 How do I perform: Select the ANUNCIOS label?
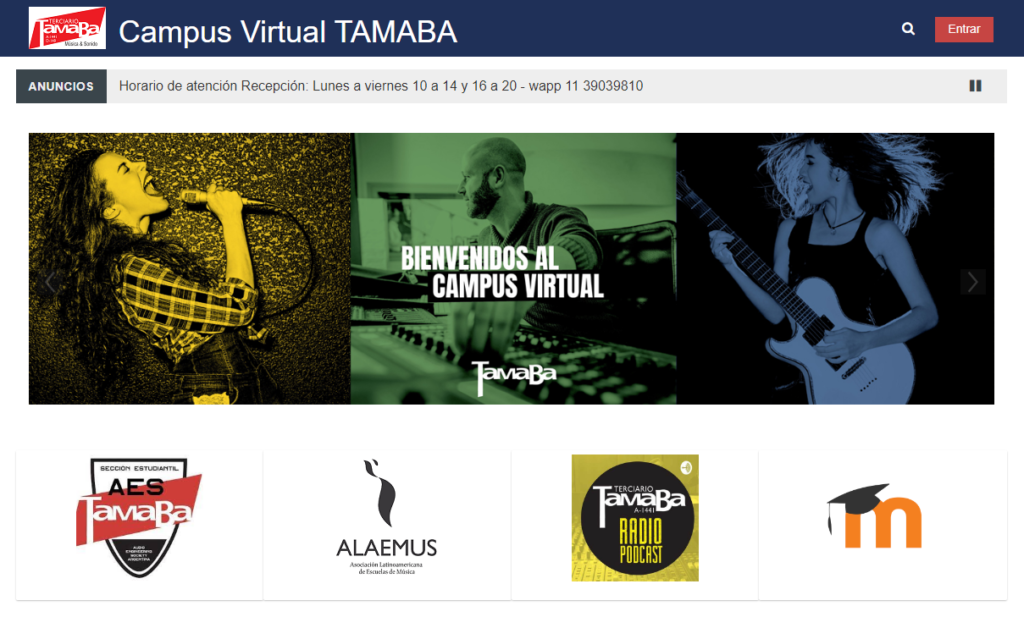(x=61, y=86)
